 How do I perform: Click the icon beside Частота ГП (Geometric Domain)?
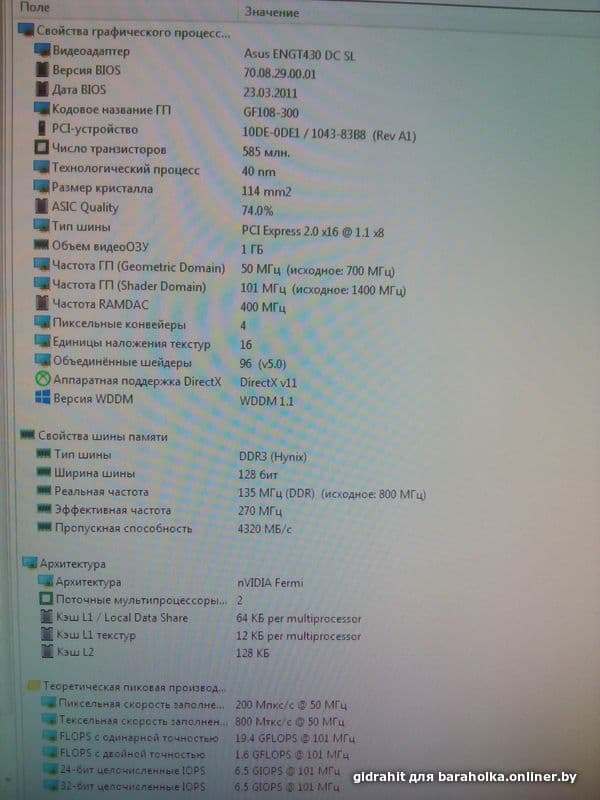42,265
